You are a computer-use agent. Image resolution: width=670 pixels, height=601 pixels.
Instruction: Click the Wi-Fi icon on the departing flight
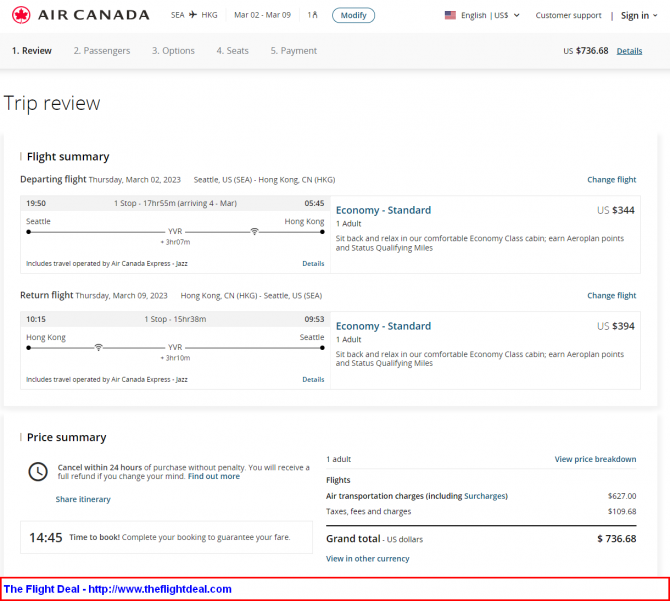coord(255,232)
